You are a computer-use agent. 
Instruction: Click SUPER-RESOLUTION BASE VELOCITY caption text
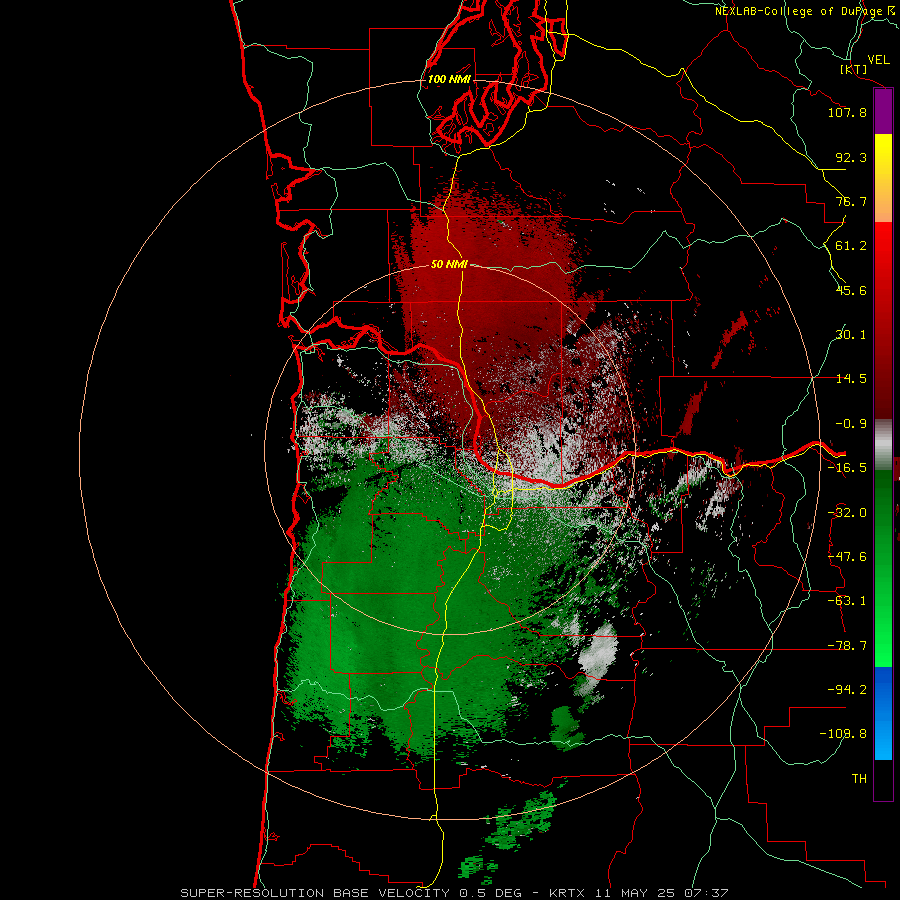(x=315, y=893)
